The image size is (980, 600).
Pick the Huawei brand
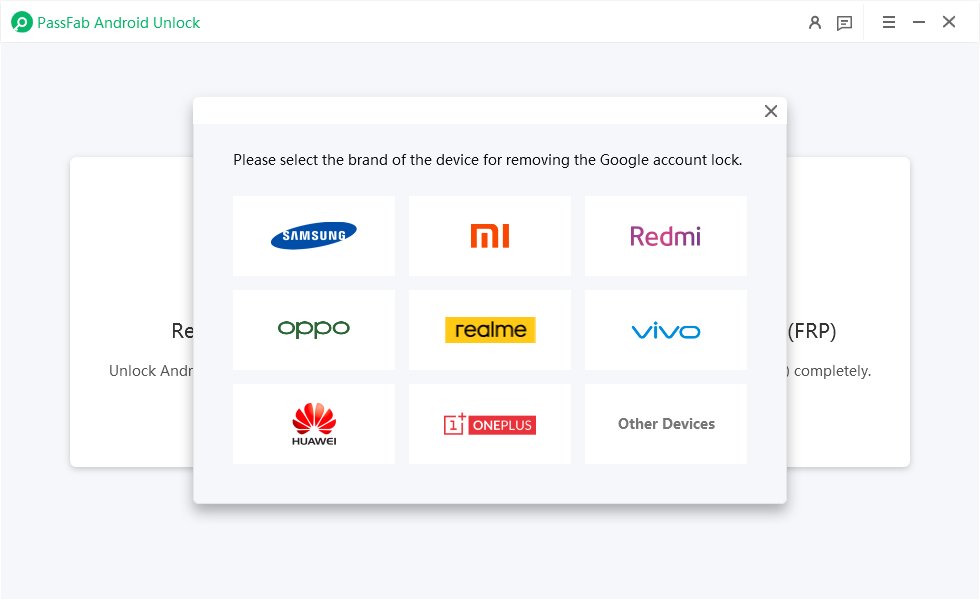tap(313, 423)
